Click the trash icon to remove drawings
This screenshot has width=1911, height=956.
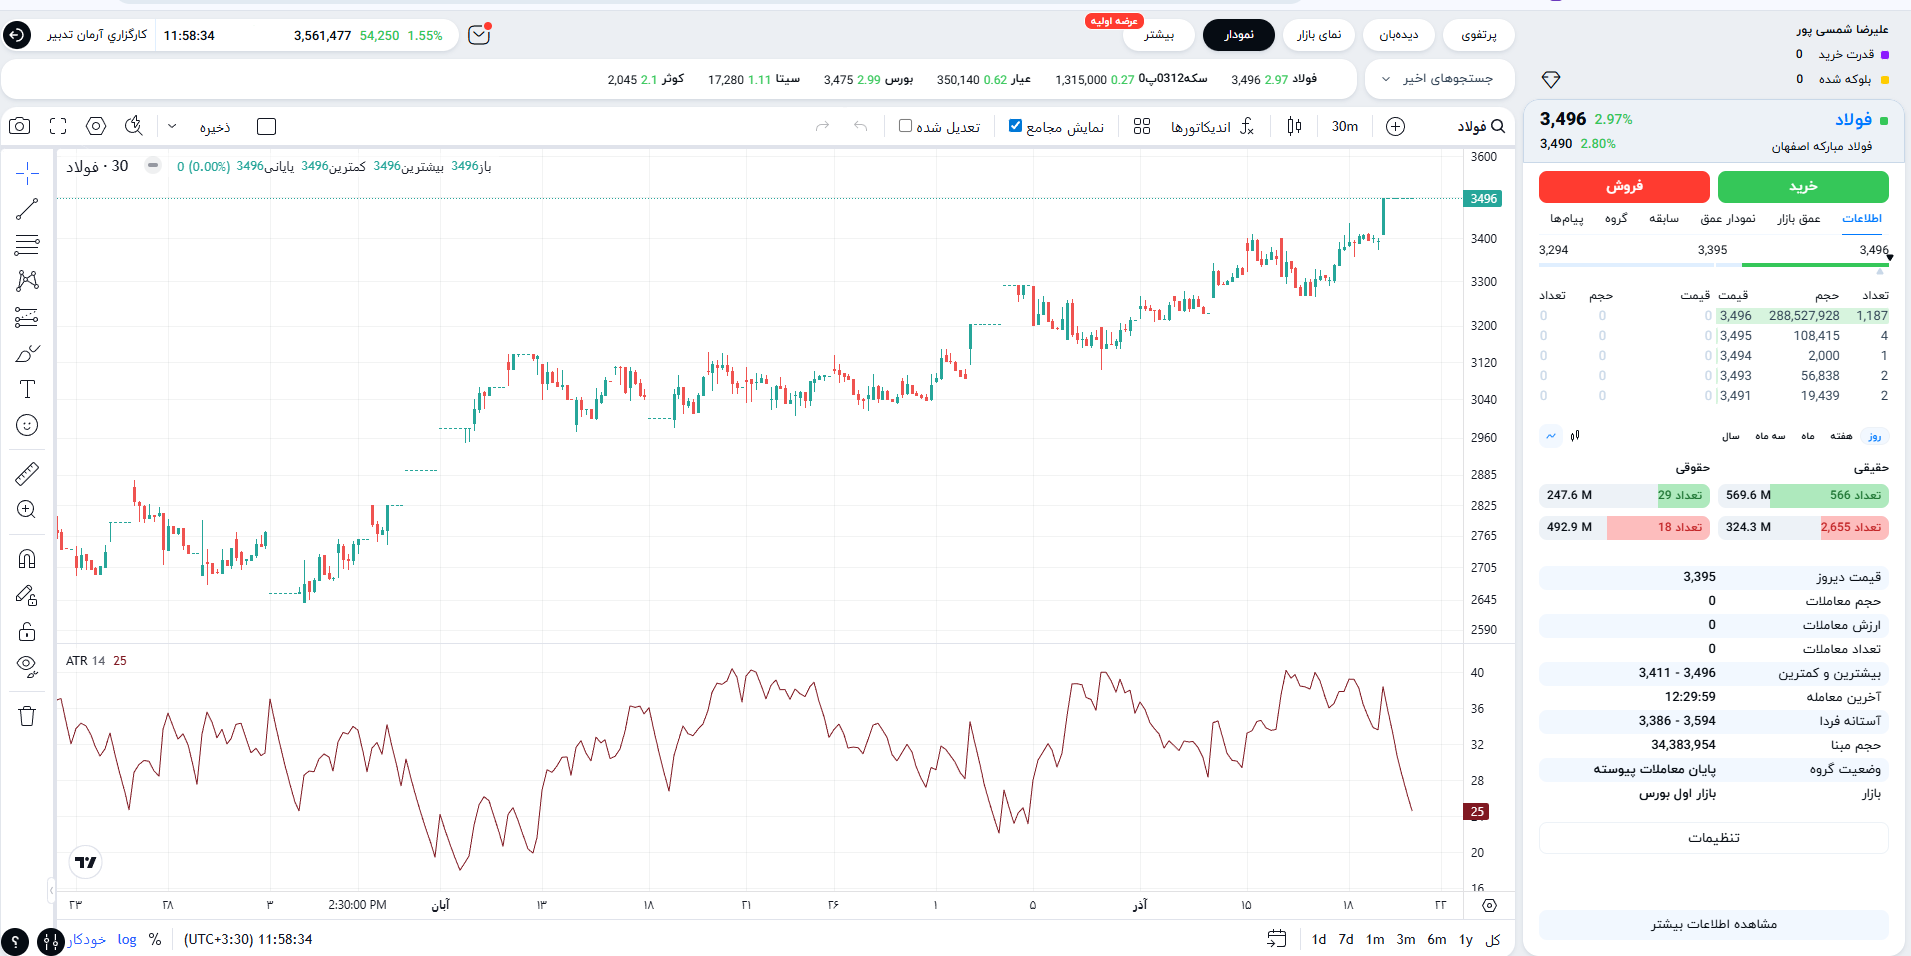[x=27, y=716]
